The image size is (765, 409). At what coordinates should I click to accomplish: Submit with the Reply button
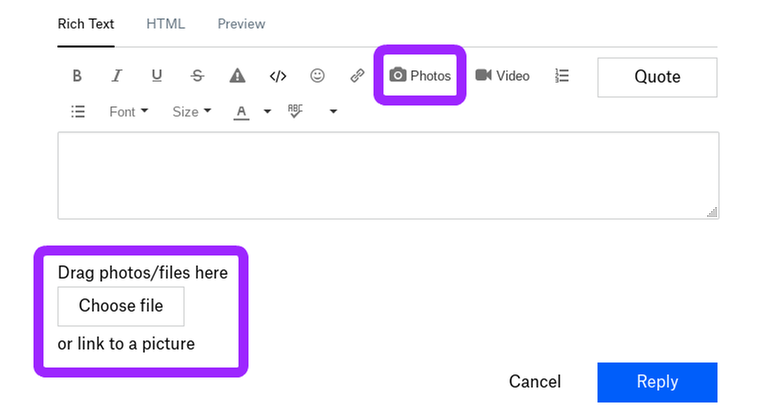coord(657,382)
